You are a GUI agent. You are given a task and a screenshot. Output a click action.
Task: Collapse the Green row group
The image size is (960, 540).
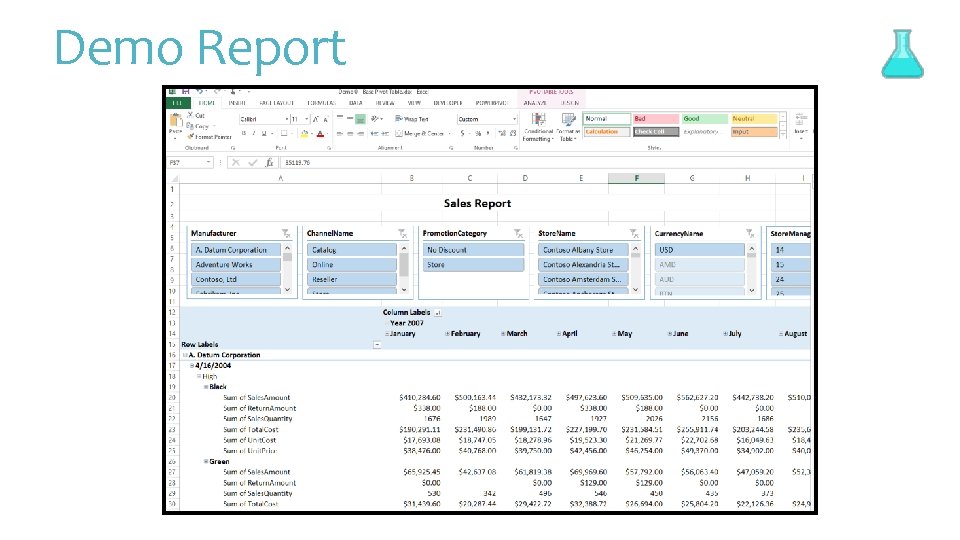click(x=206, y=462)
